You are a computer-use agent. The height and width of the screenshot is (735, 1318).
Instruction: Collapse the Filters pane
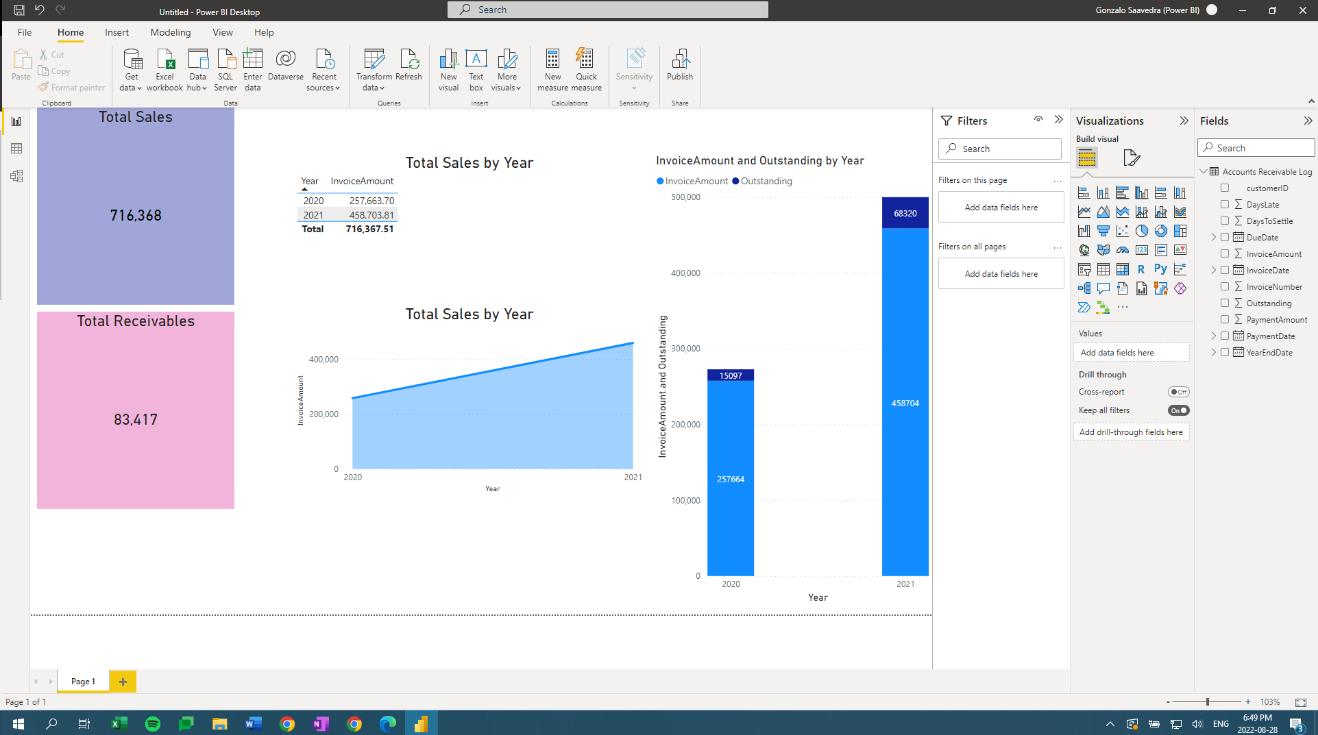click(x=1058, y=120)
